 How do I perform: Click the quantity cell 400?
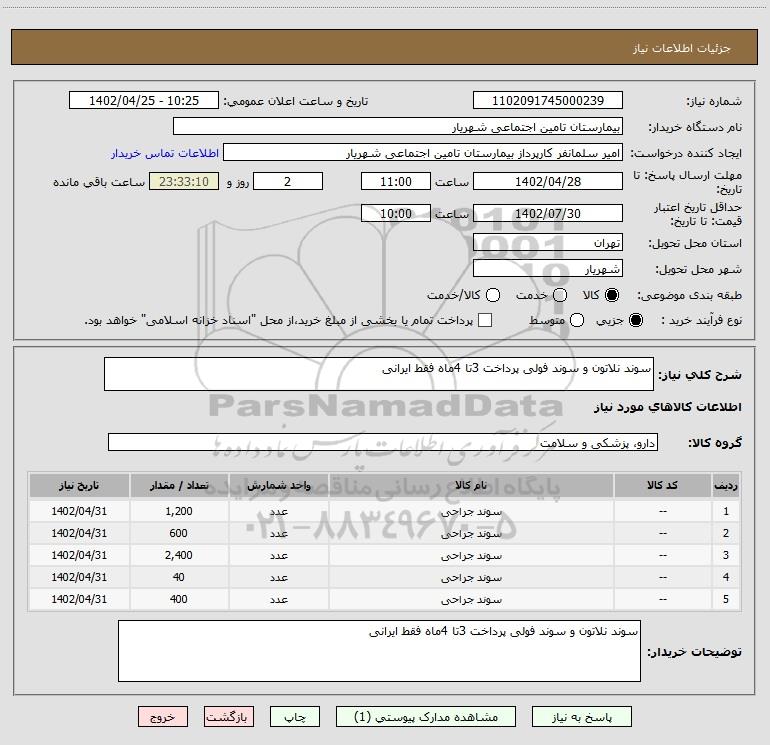[x=179, y=599]
